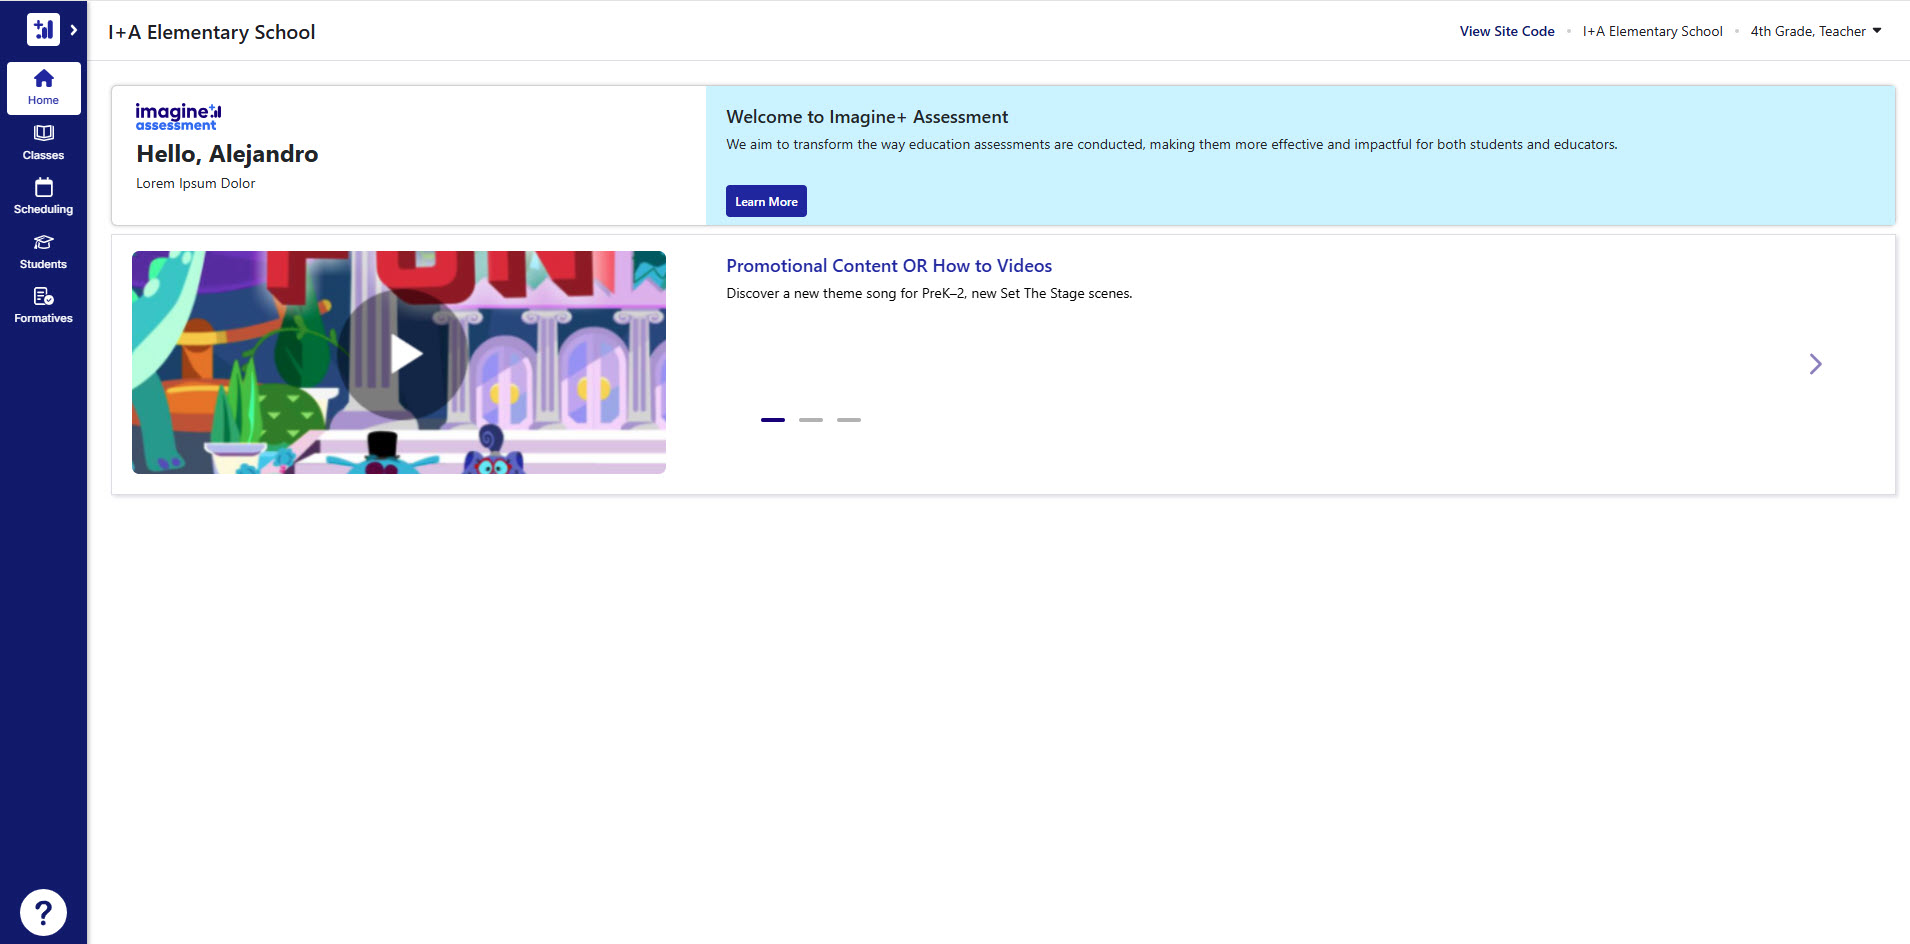Image resolution: width=1910 pixels, height=944 pixels.
Task: Go to Students in sidebar
Action: 43,252
